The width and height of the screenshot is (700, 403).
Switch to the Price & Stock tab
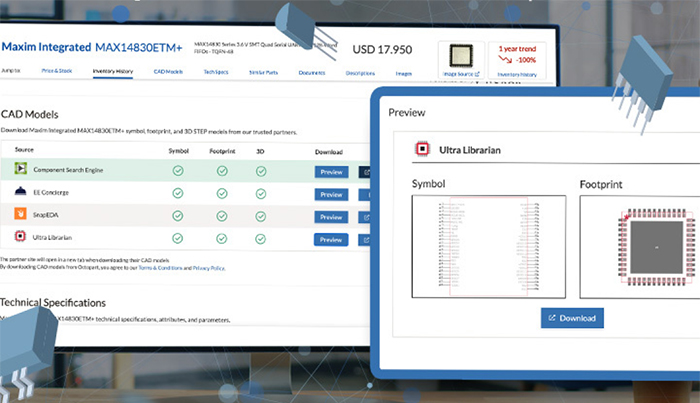[58, 72]
